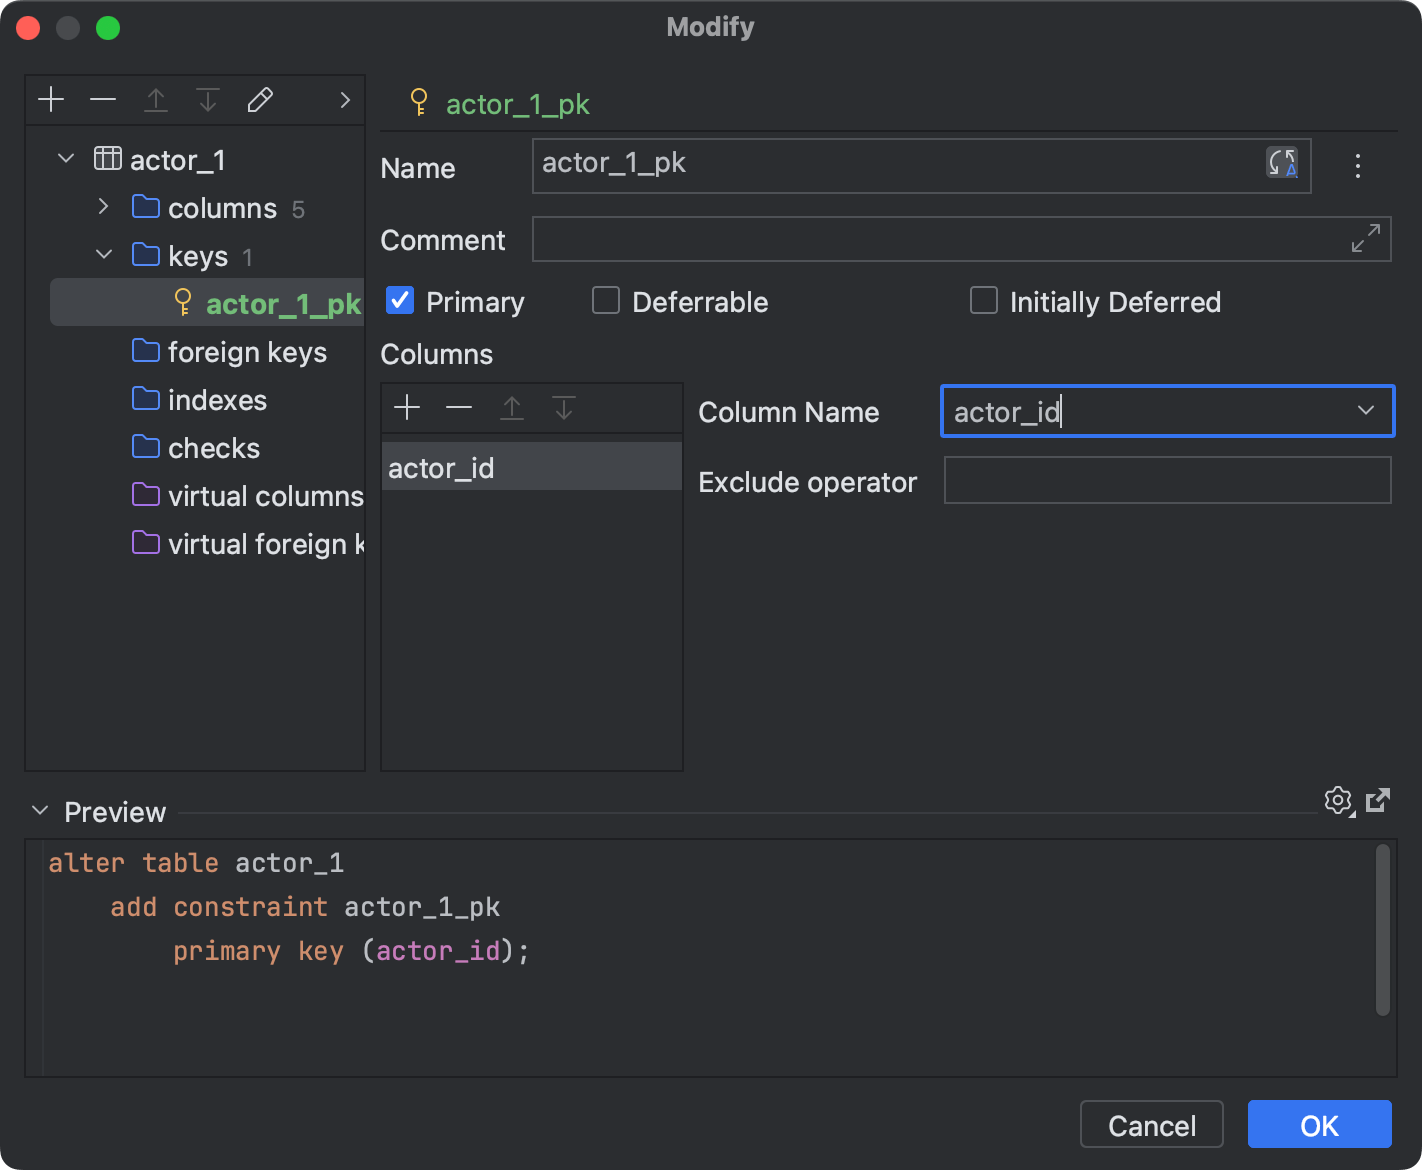Remove actor_id using the Columns minus icon
This screenshot has width=1422, height=1170.
(459, 407)
